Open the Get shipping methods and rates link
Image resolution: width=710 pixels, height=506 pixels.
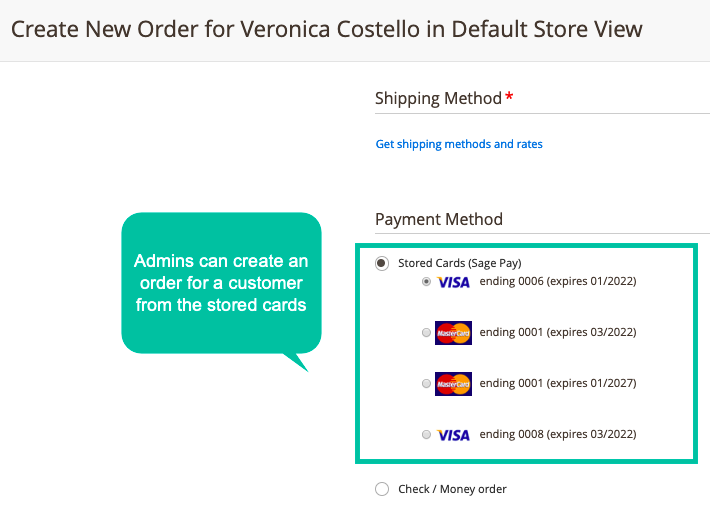tap(459, 144)
